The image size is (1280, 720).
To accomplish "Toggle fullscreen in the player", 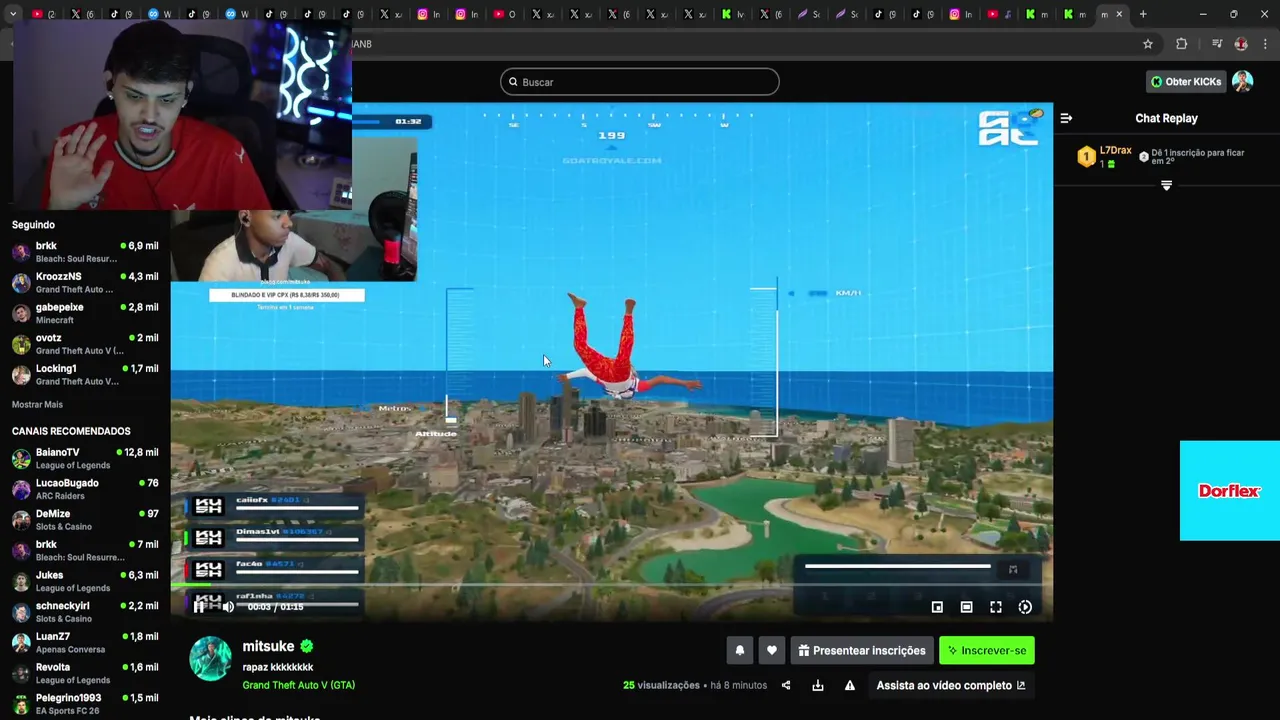I will [996, 607].
